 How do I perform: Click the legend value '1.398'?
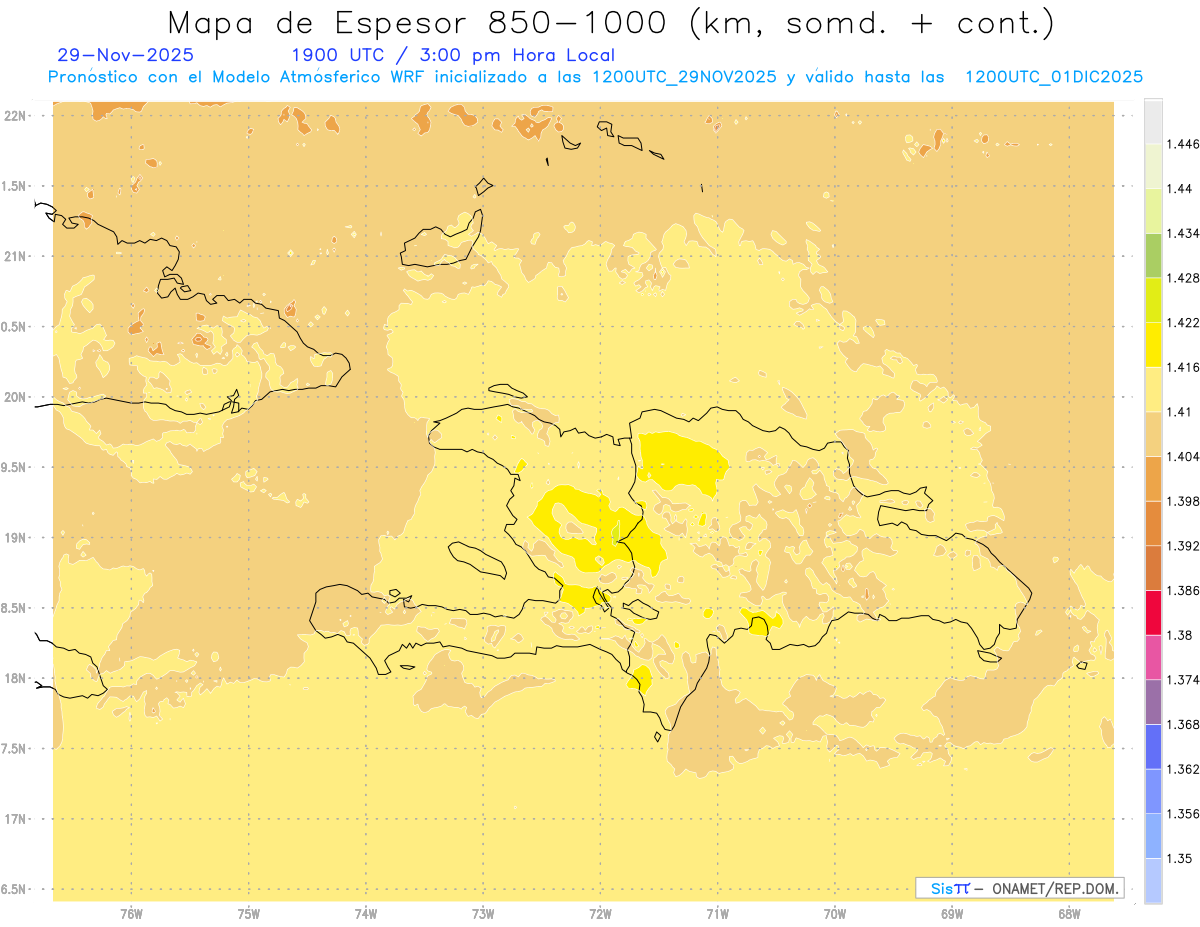pyautogui.click(x=1183, y=501)
